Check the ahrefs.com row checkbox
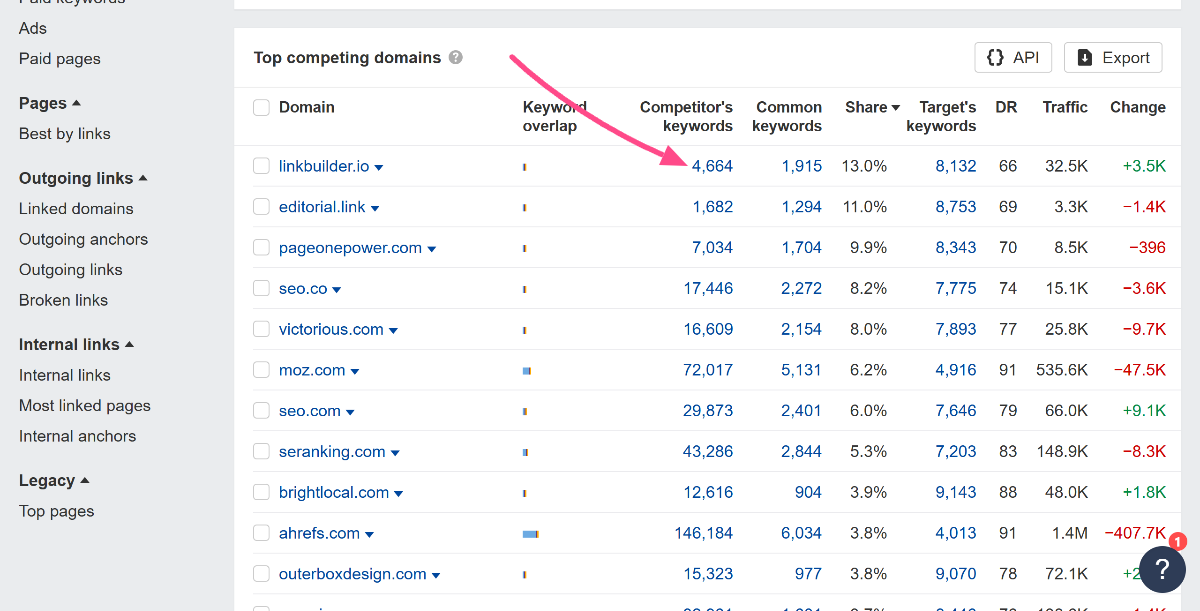Image resolution: width=1200 pixels, height=611 pixels. tap(261, 533)
